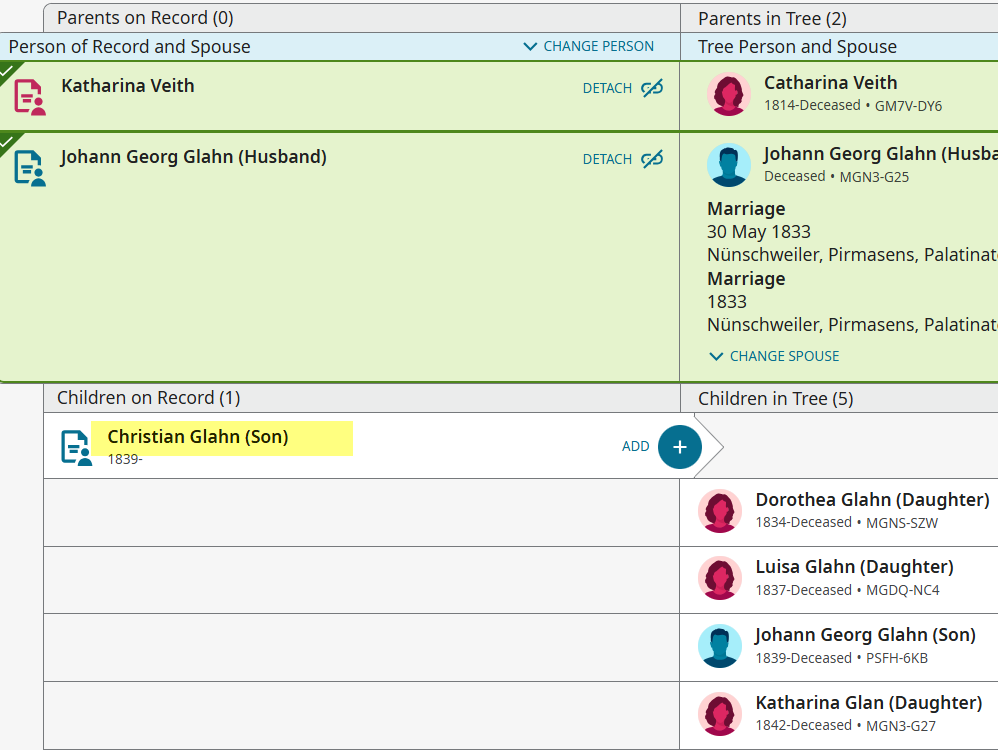Click Christian Glahn 1839- birth year text
This screenshot has height=750, width=998.
point(125,459)
